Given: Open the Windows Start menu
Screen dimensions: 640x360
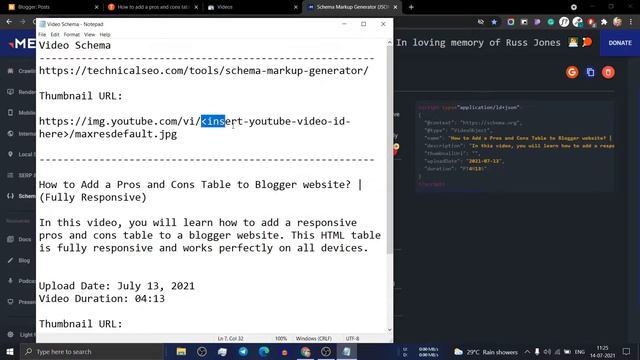Looking at the screenshot, I should point(10,351).
